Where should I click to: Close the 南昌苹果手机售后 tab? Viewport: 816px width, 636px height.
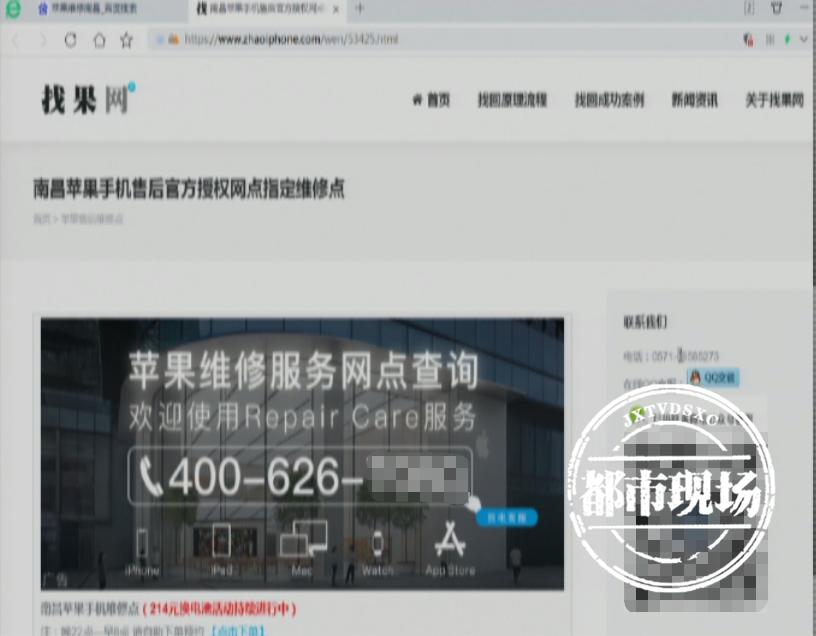click(x=336, y=9)
